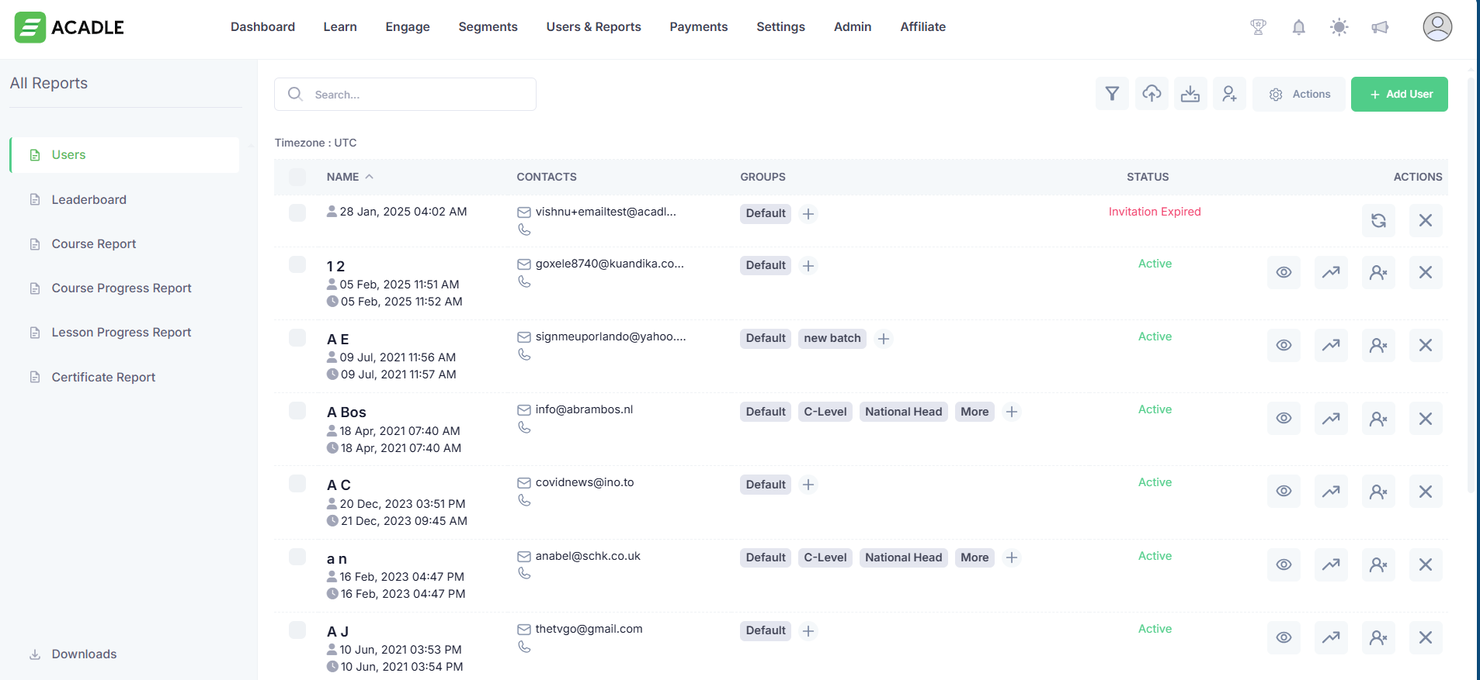Open the Affiliate menu item
This screenshot has height=680, width=1480.
(923, 27)
